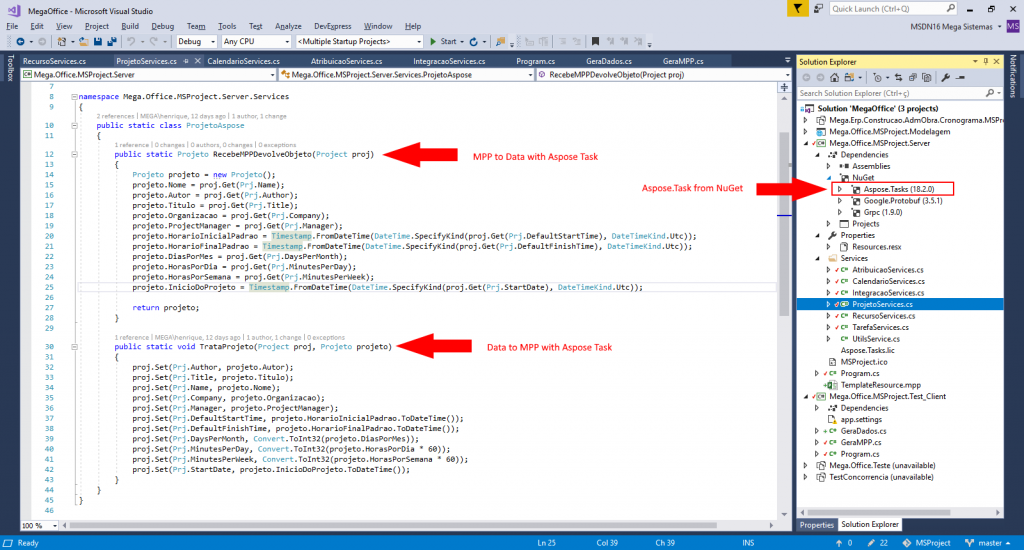The width and height of the screenshot is (1024, 550).
Task: Select TarefaServices.cs in Solution Explorer
Action: (881, 328)
